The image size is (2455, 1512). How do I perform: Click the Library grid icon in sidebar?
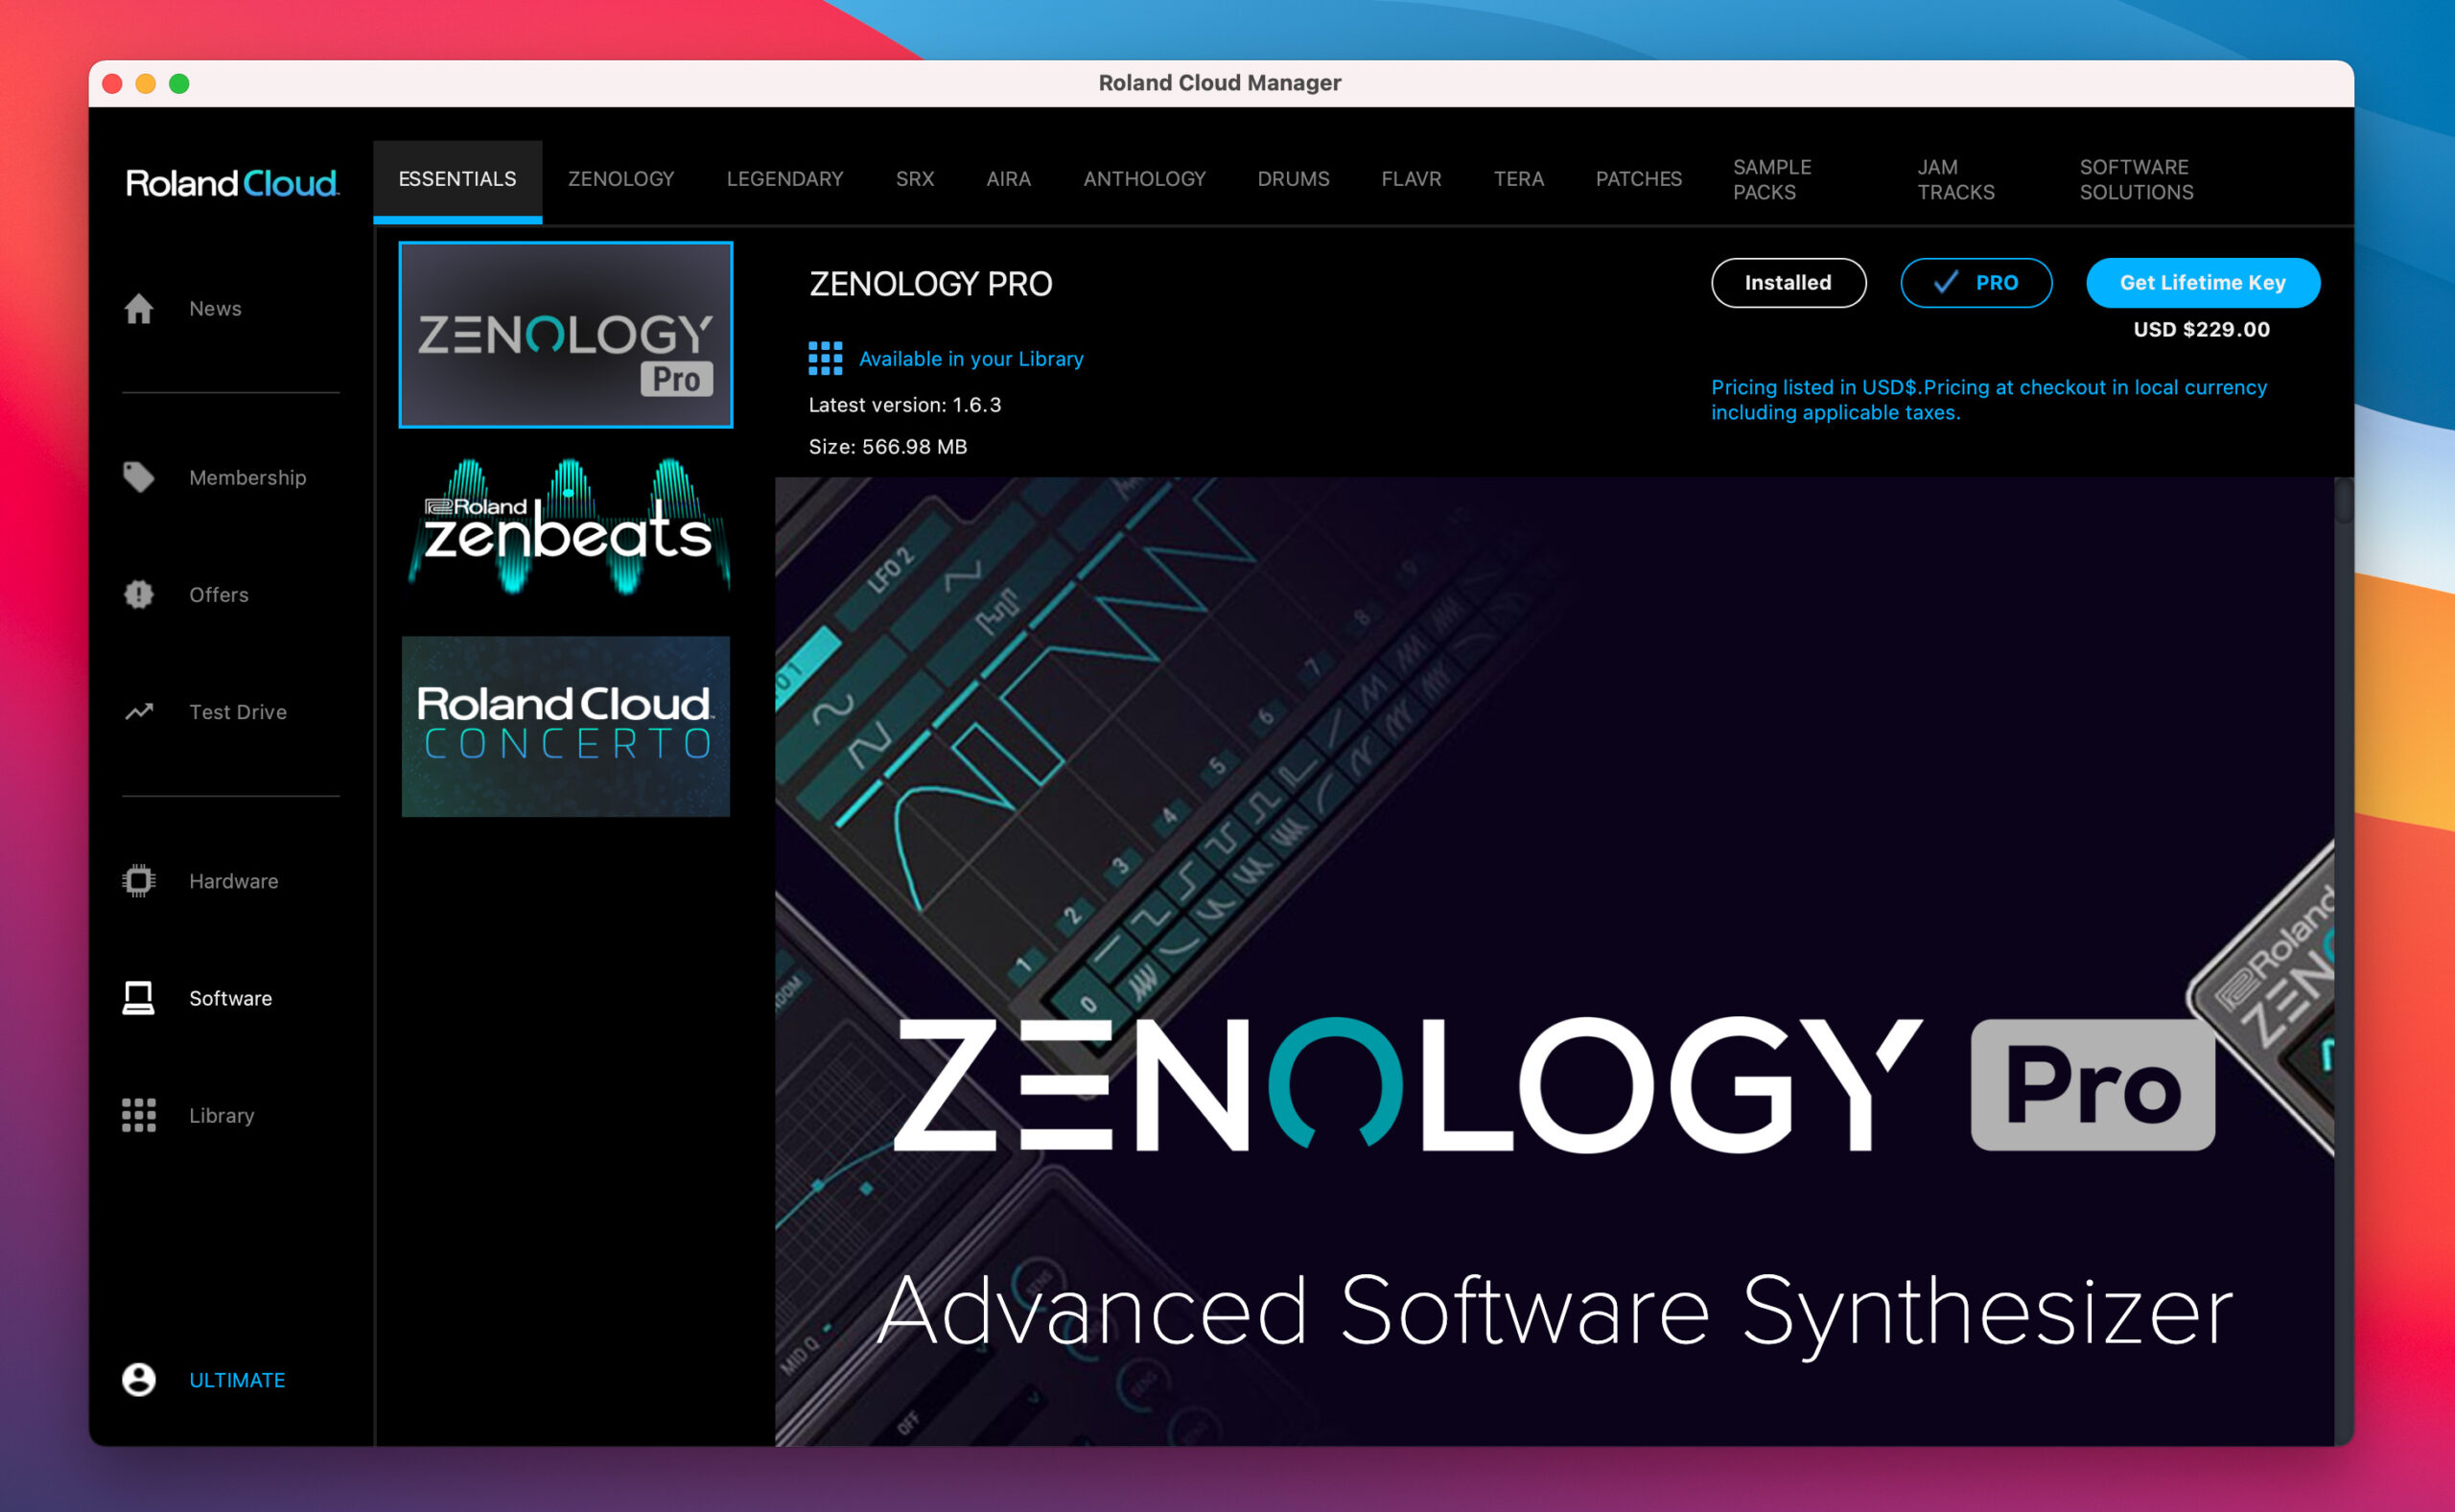[x=139, y=1115]
